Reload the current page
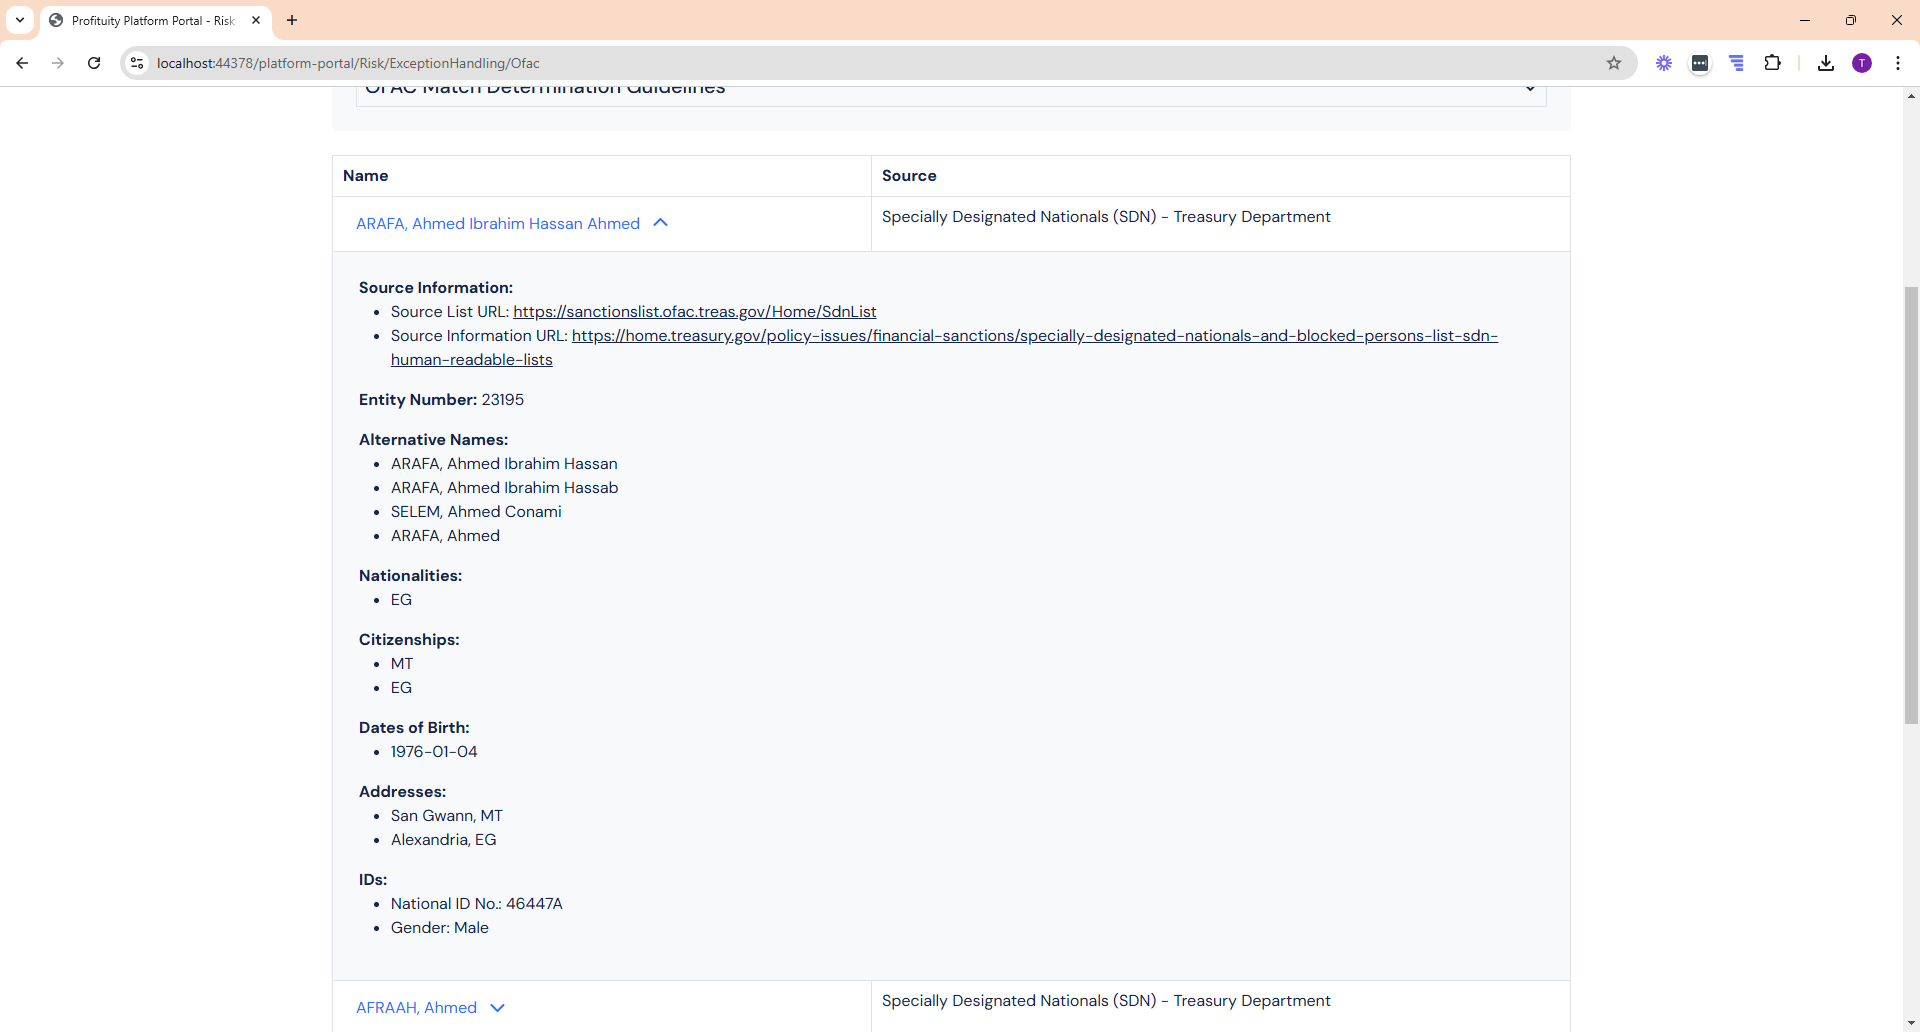This screenshot has height=1032, width=1920. pyautogui.click(x=94, y=63)
